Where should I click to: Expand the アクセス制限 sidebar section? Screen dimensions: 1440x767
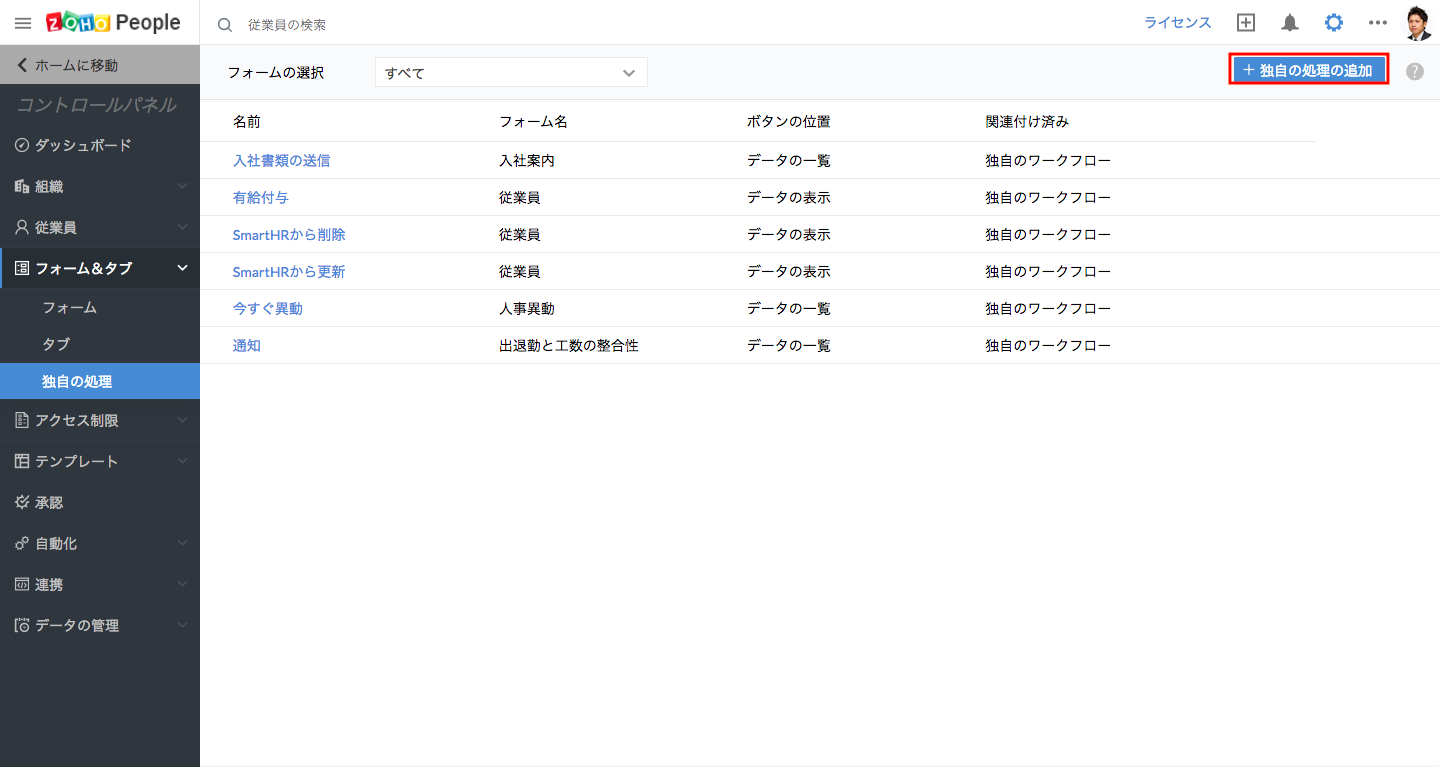[100, 421]
